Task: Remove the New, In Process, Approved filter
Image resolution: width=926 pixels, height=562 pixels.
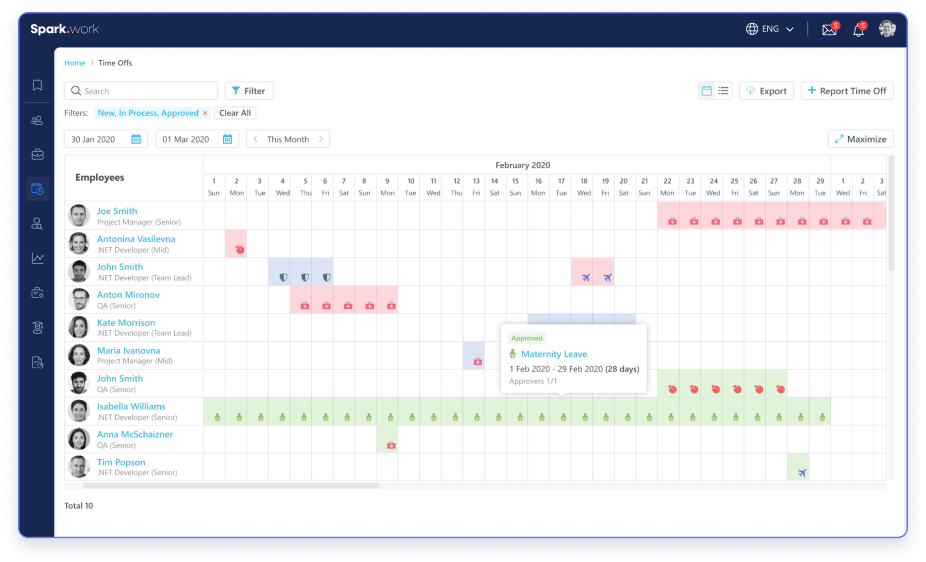Action: (x=206, y=113)
